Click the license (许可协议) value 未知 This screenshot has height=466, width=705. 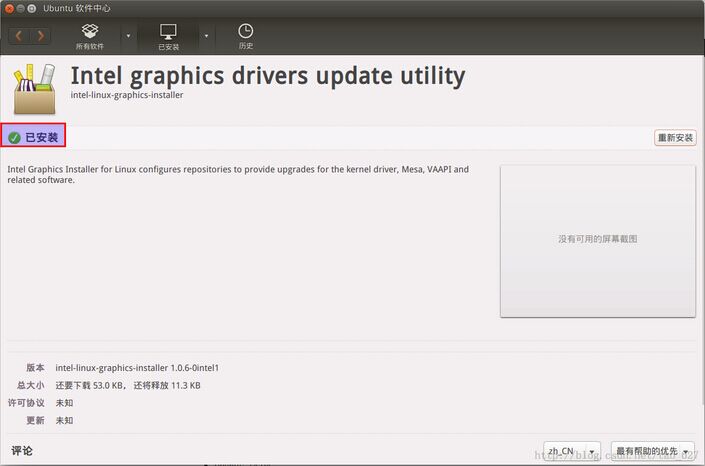64,403
